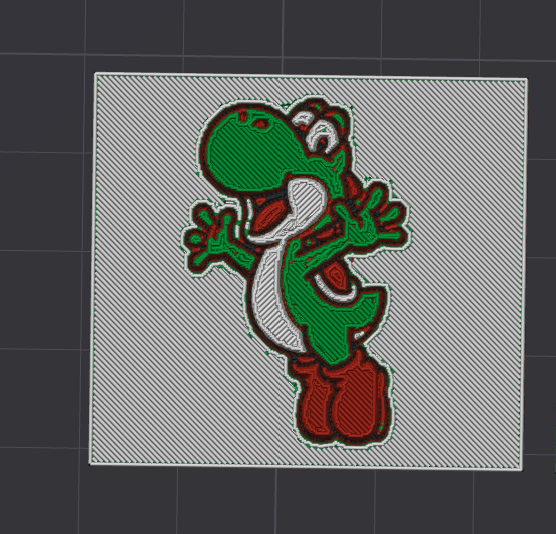Click Yoshi's red boots on the print
This screenshot has width=556, height=534.
click(342, 398)
